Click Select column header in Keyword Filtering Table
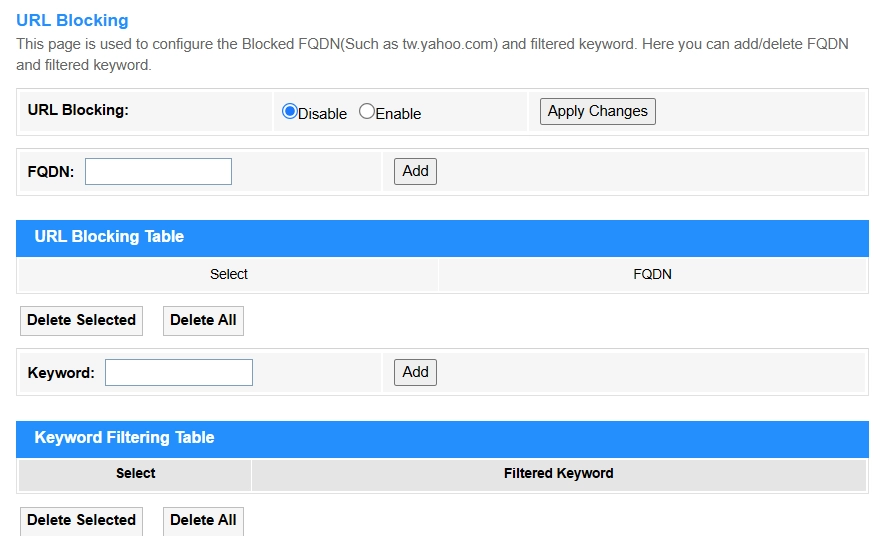 [135, 473]
